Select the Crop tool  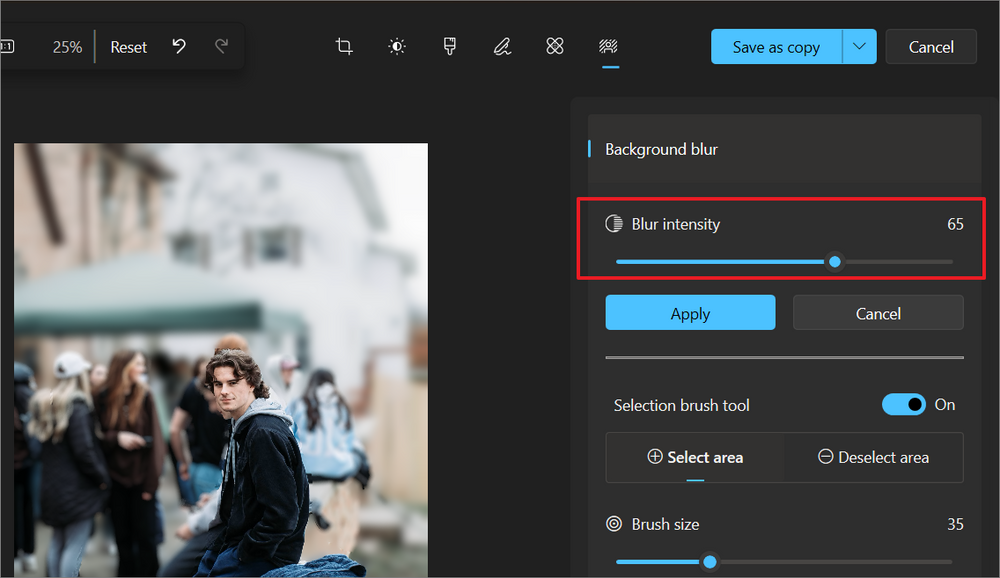click(344, 46)
